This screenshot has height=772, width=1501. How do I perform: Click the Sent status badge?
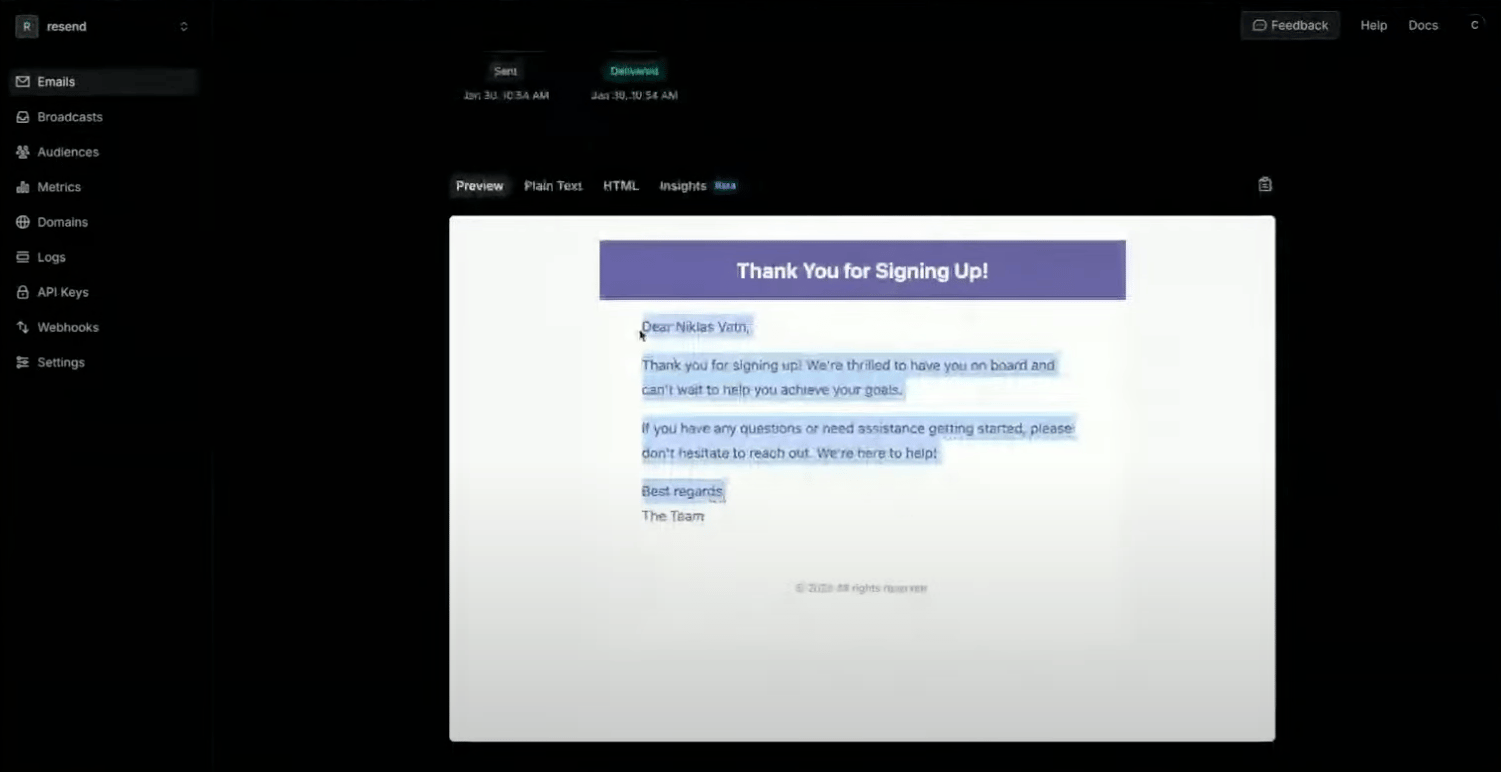(506, 71)
